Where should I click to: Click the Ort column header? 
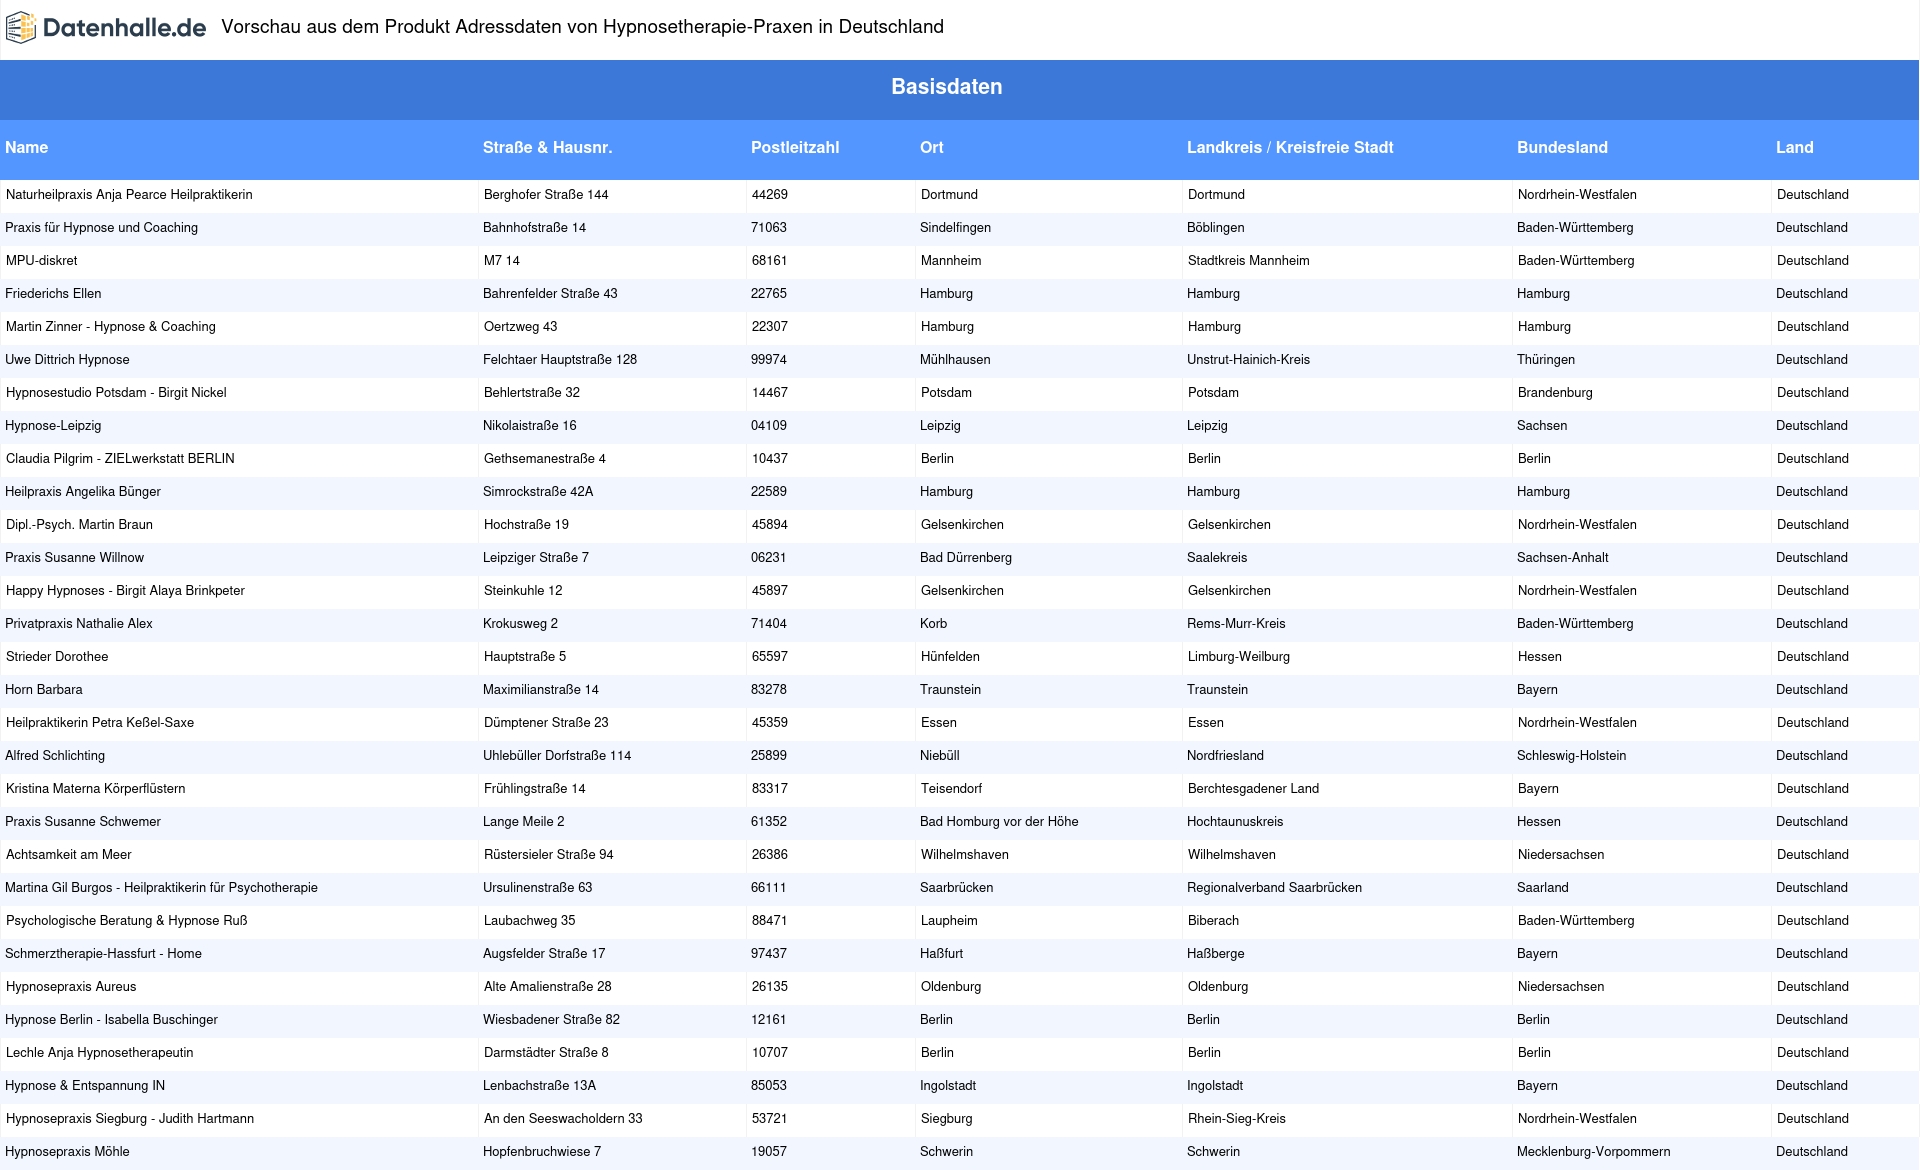932,147
